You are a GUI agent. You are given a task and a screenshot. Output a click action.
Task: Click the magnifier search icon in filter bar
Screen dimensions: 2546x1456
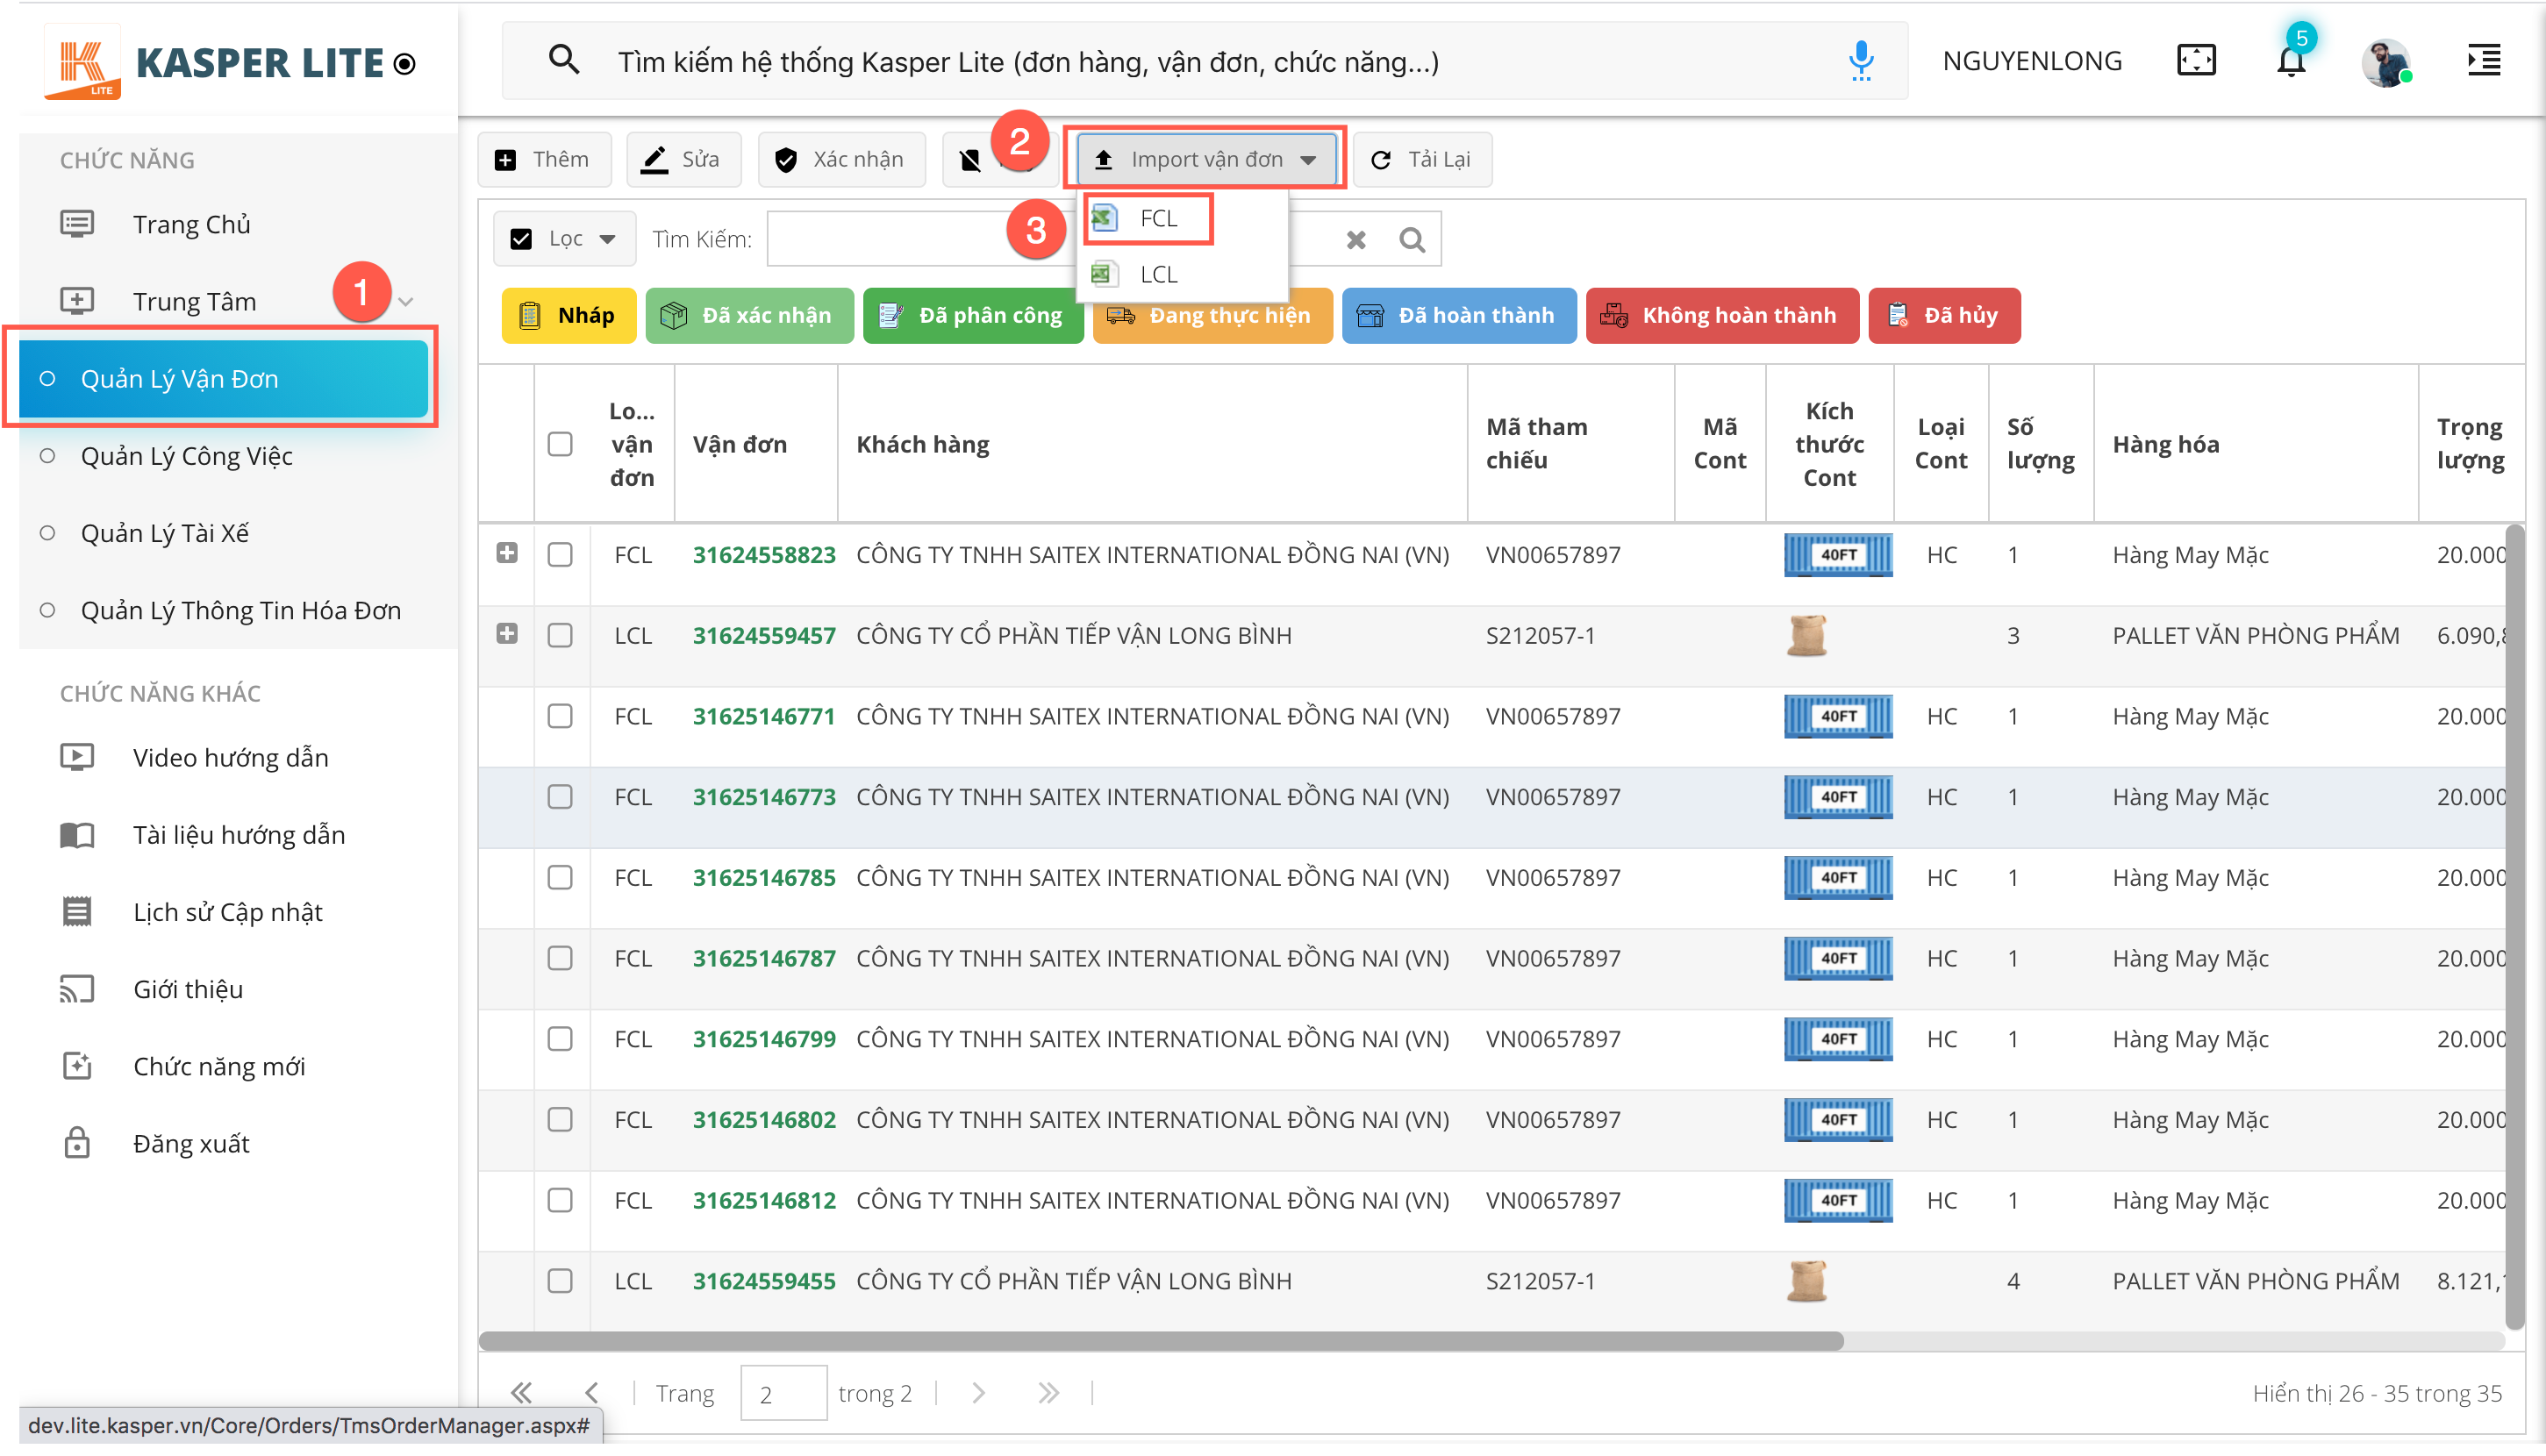tap(1412, 240)
